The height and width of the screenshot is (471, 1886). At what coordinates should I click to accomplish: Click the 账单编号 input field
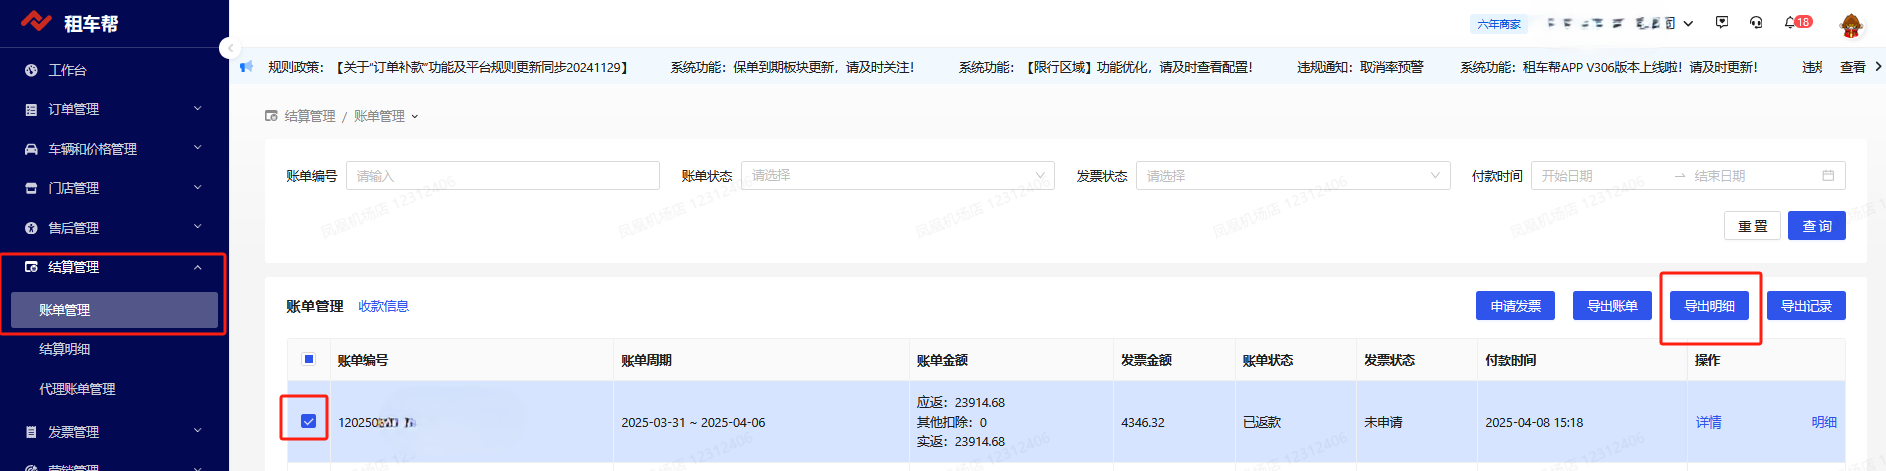pos(502,176)
